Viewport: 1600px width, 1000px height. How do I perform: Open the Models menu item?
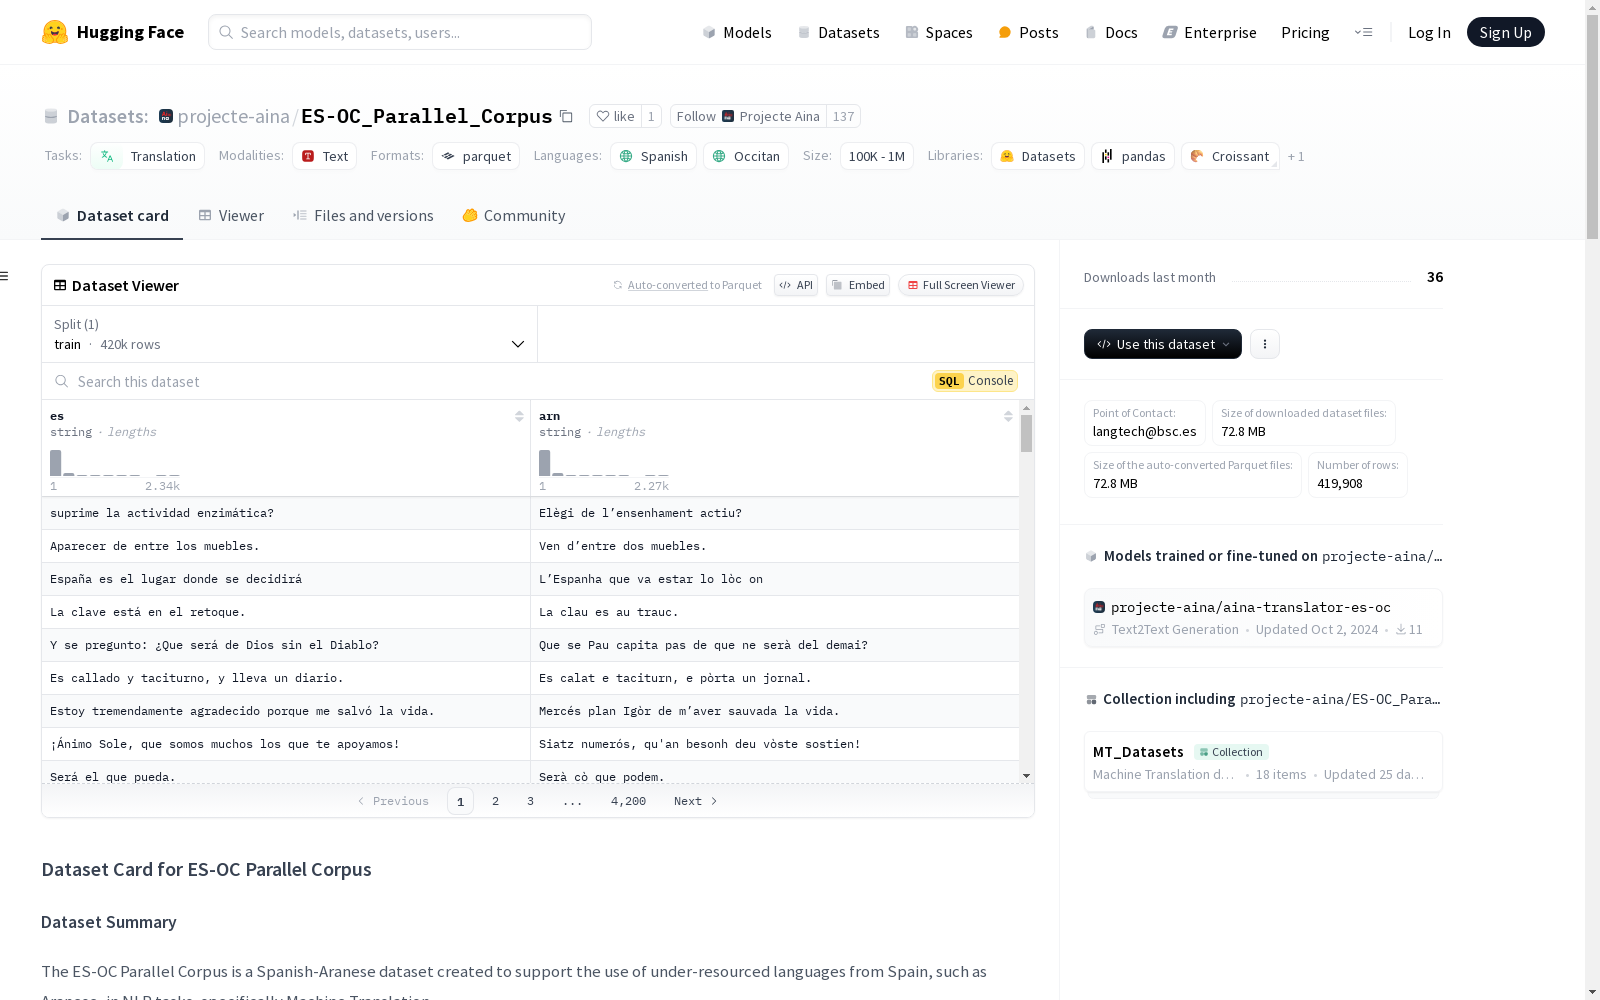point(737,32)
